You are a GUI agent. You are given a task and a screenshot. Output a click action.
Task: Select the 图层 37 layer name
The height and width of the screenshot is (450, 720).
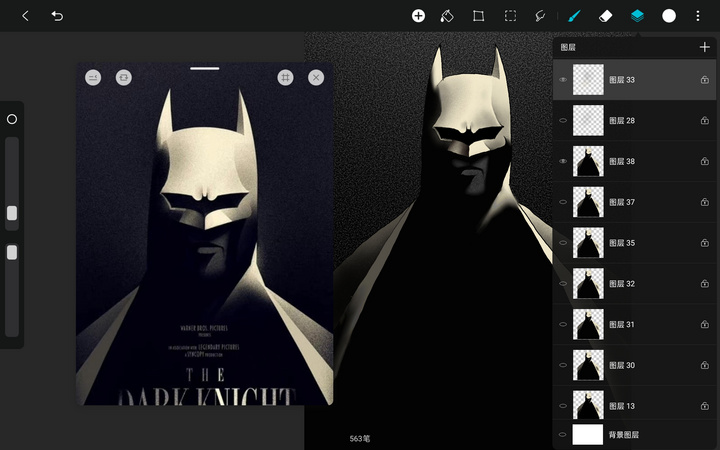point(622,202)
